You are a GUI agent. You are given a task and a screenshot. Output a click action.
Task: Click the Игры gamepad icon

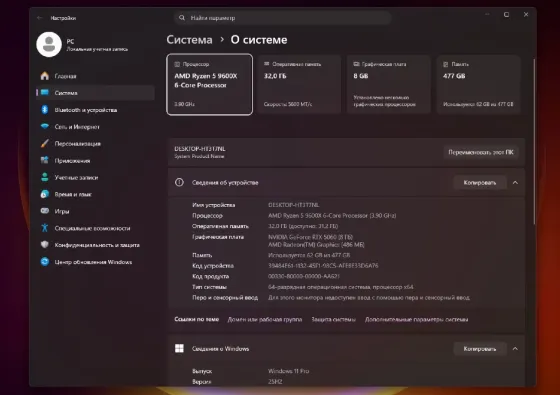pos(45,211)
